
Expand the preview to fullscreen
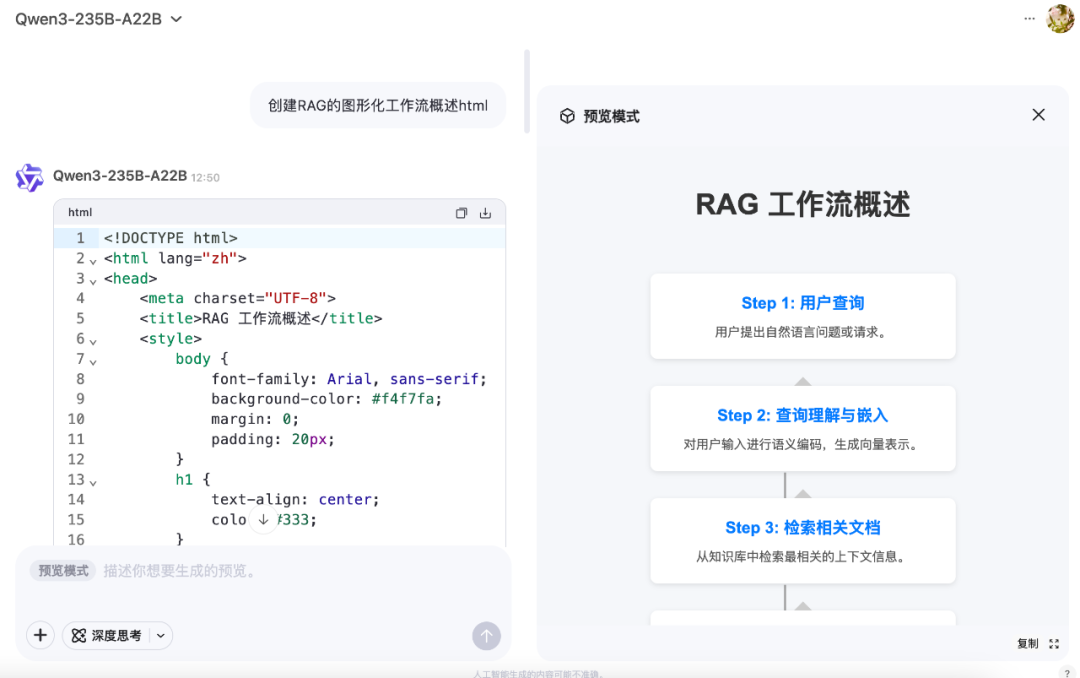pos(1054,644)
